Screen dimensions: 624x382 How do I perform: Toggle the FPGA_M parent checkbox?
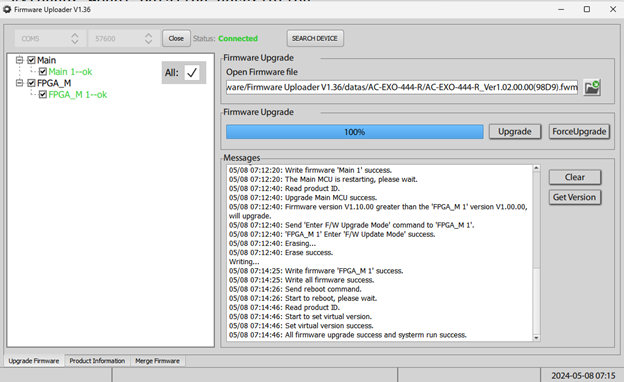(x=31, y=83)
